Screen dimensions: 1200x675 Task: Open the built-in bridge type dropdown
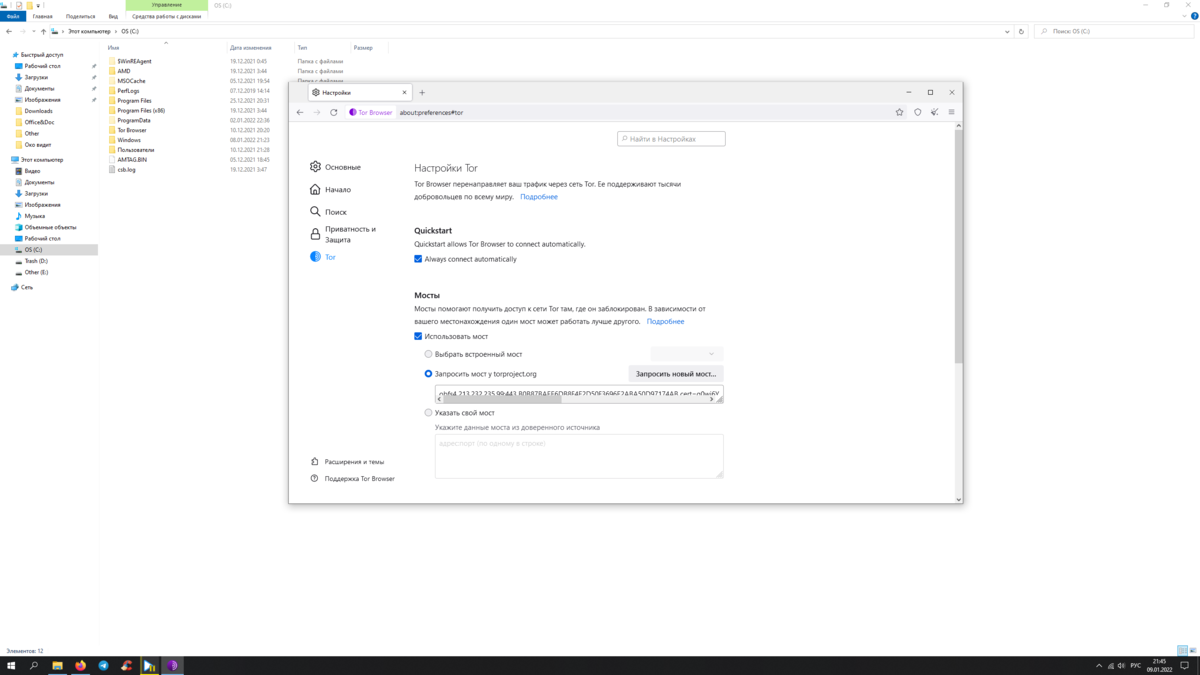point(687,354)
